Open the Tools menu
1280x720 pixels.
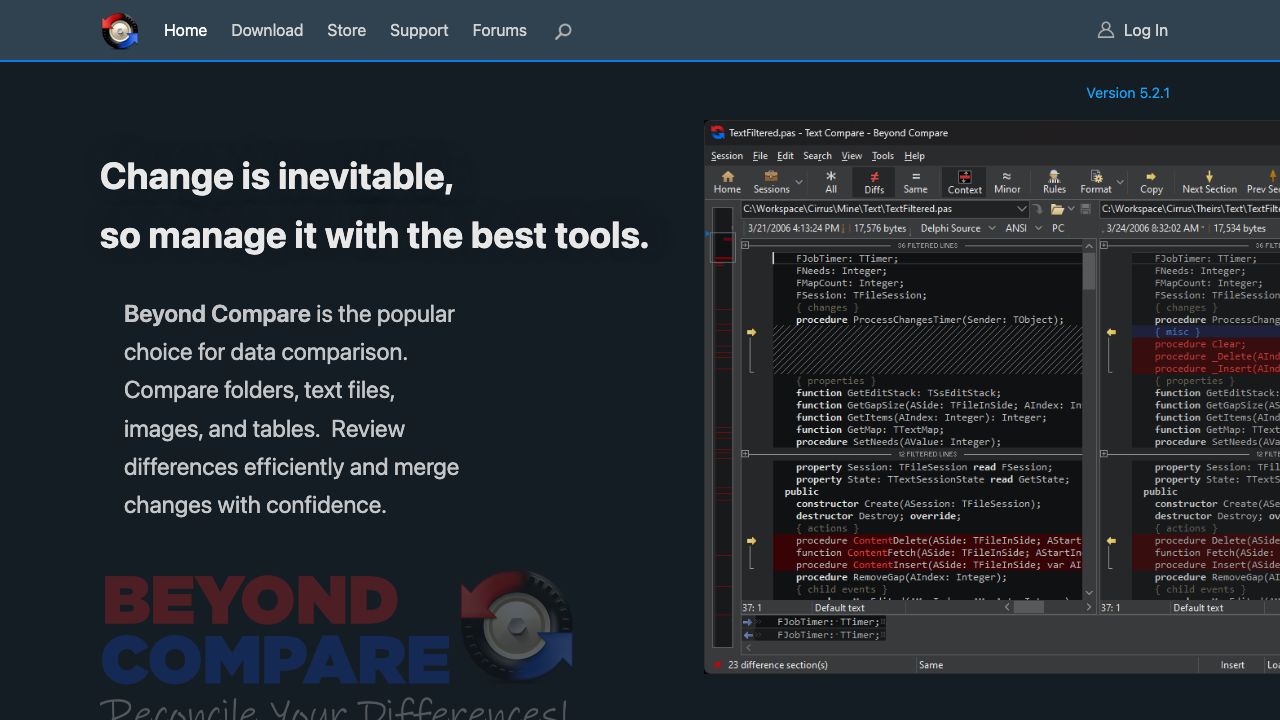[883, 156]
